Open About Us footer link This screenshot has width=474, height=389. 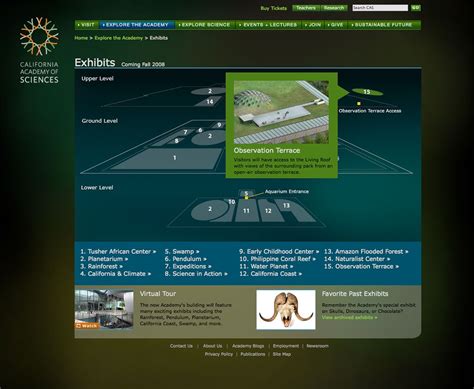(x=212, y=346)
